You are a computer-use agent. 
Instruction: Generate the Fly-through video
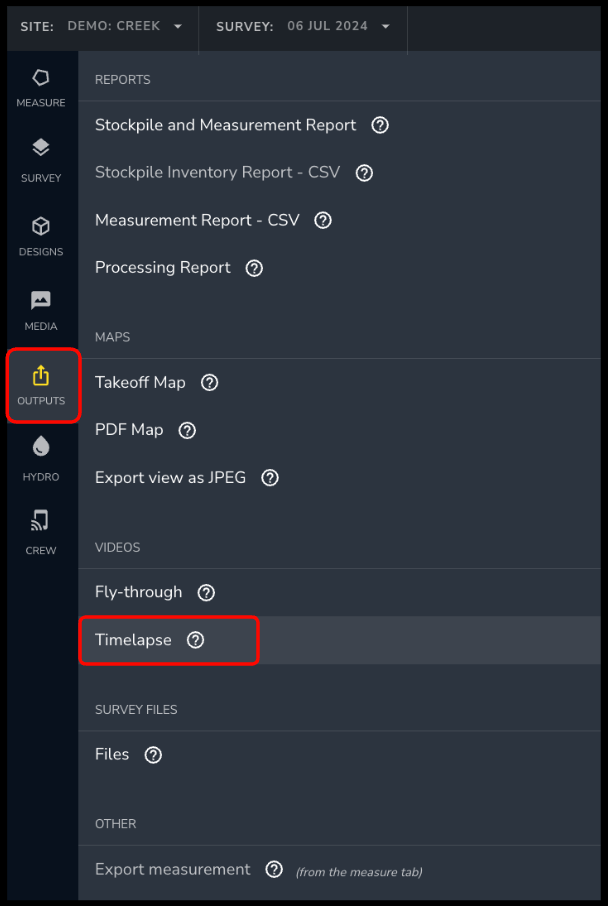pyautogui.click(x=138, y=592)
